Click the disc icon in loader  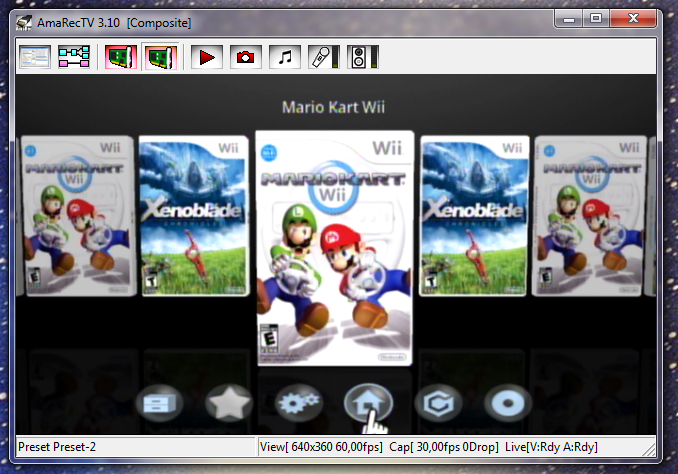point(508,403)
